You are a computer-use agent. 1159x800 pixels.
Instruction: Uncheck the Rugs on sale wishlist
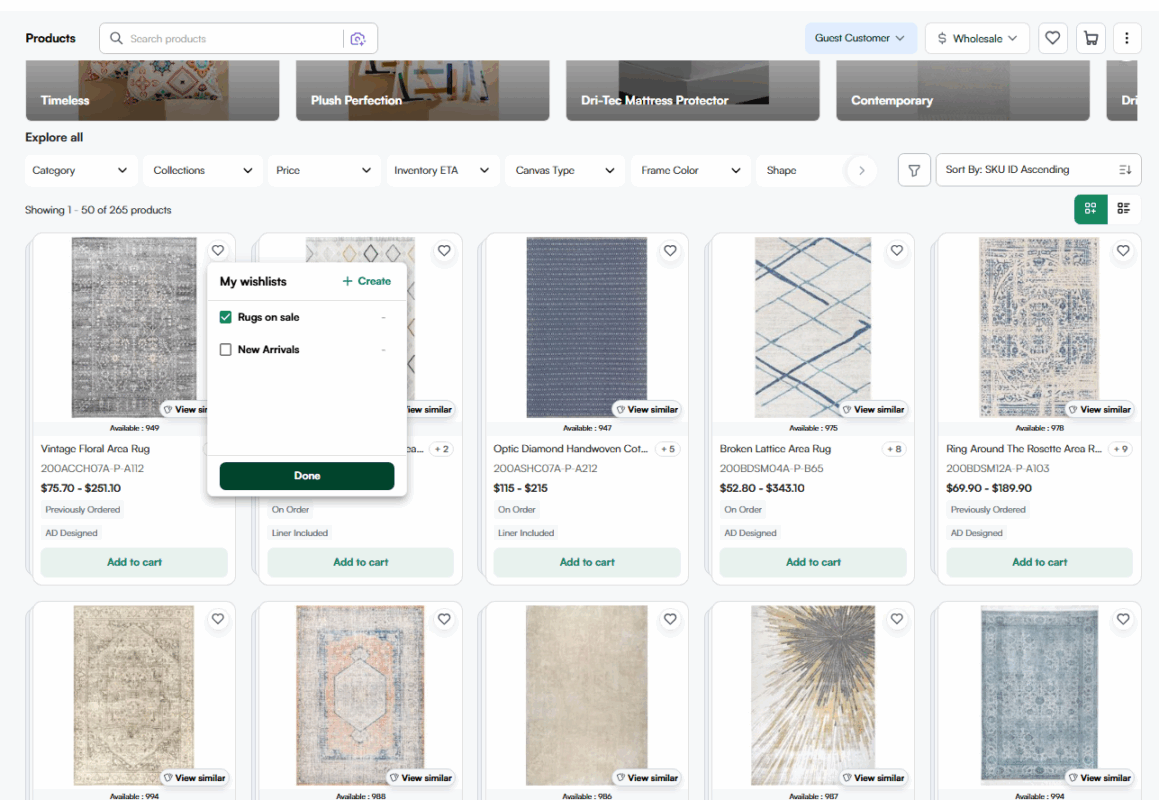tap(226, 317)
